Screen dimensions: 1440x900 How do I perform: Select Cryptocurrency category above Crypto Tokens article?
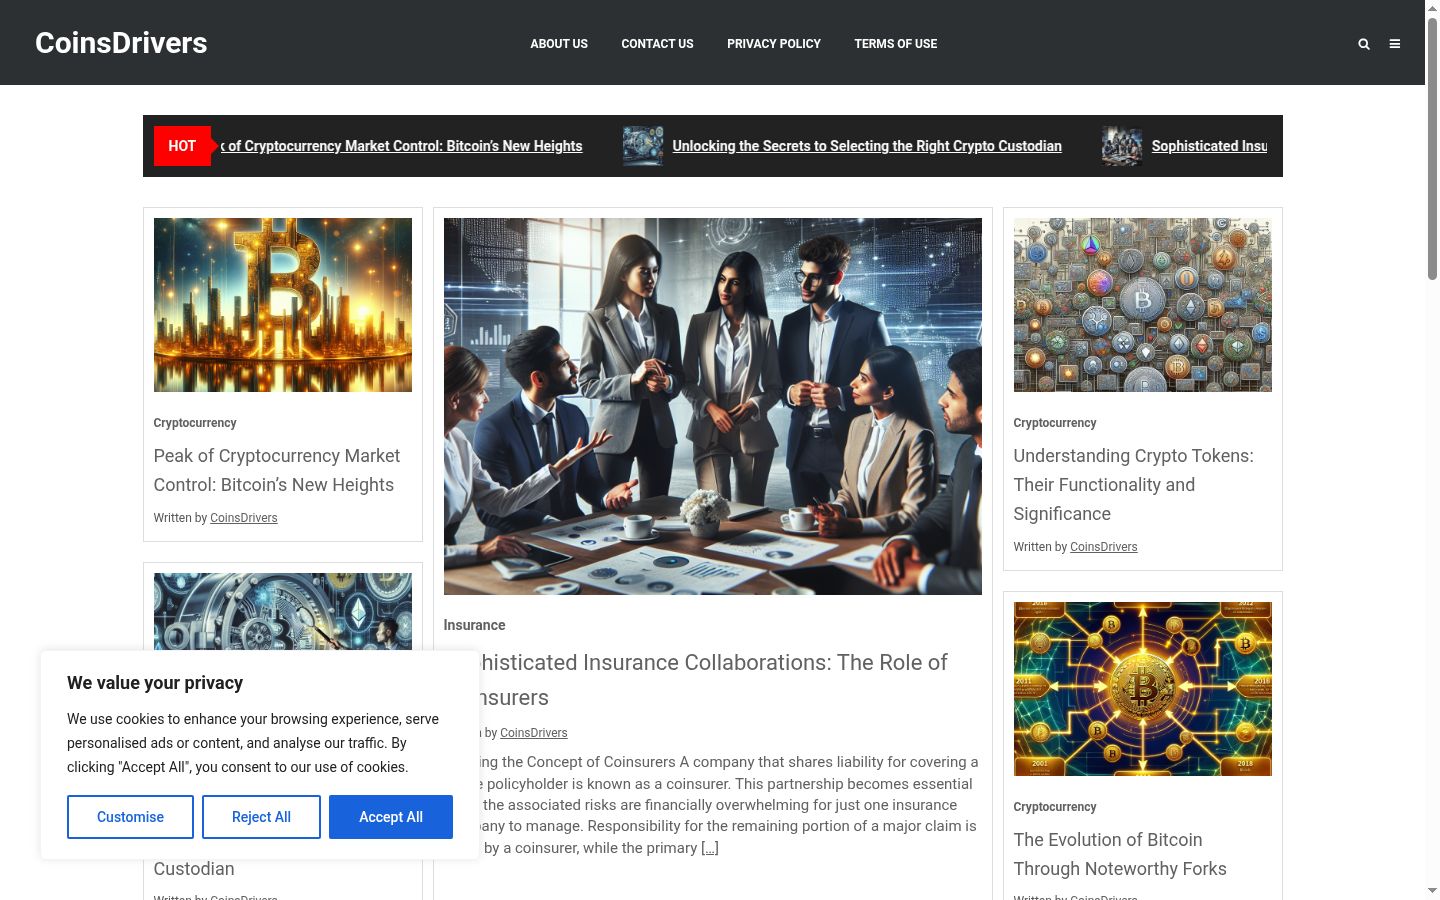[x=1055, y=423]
